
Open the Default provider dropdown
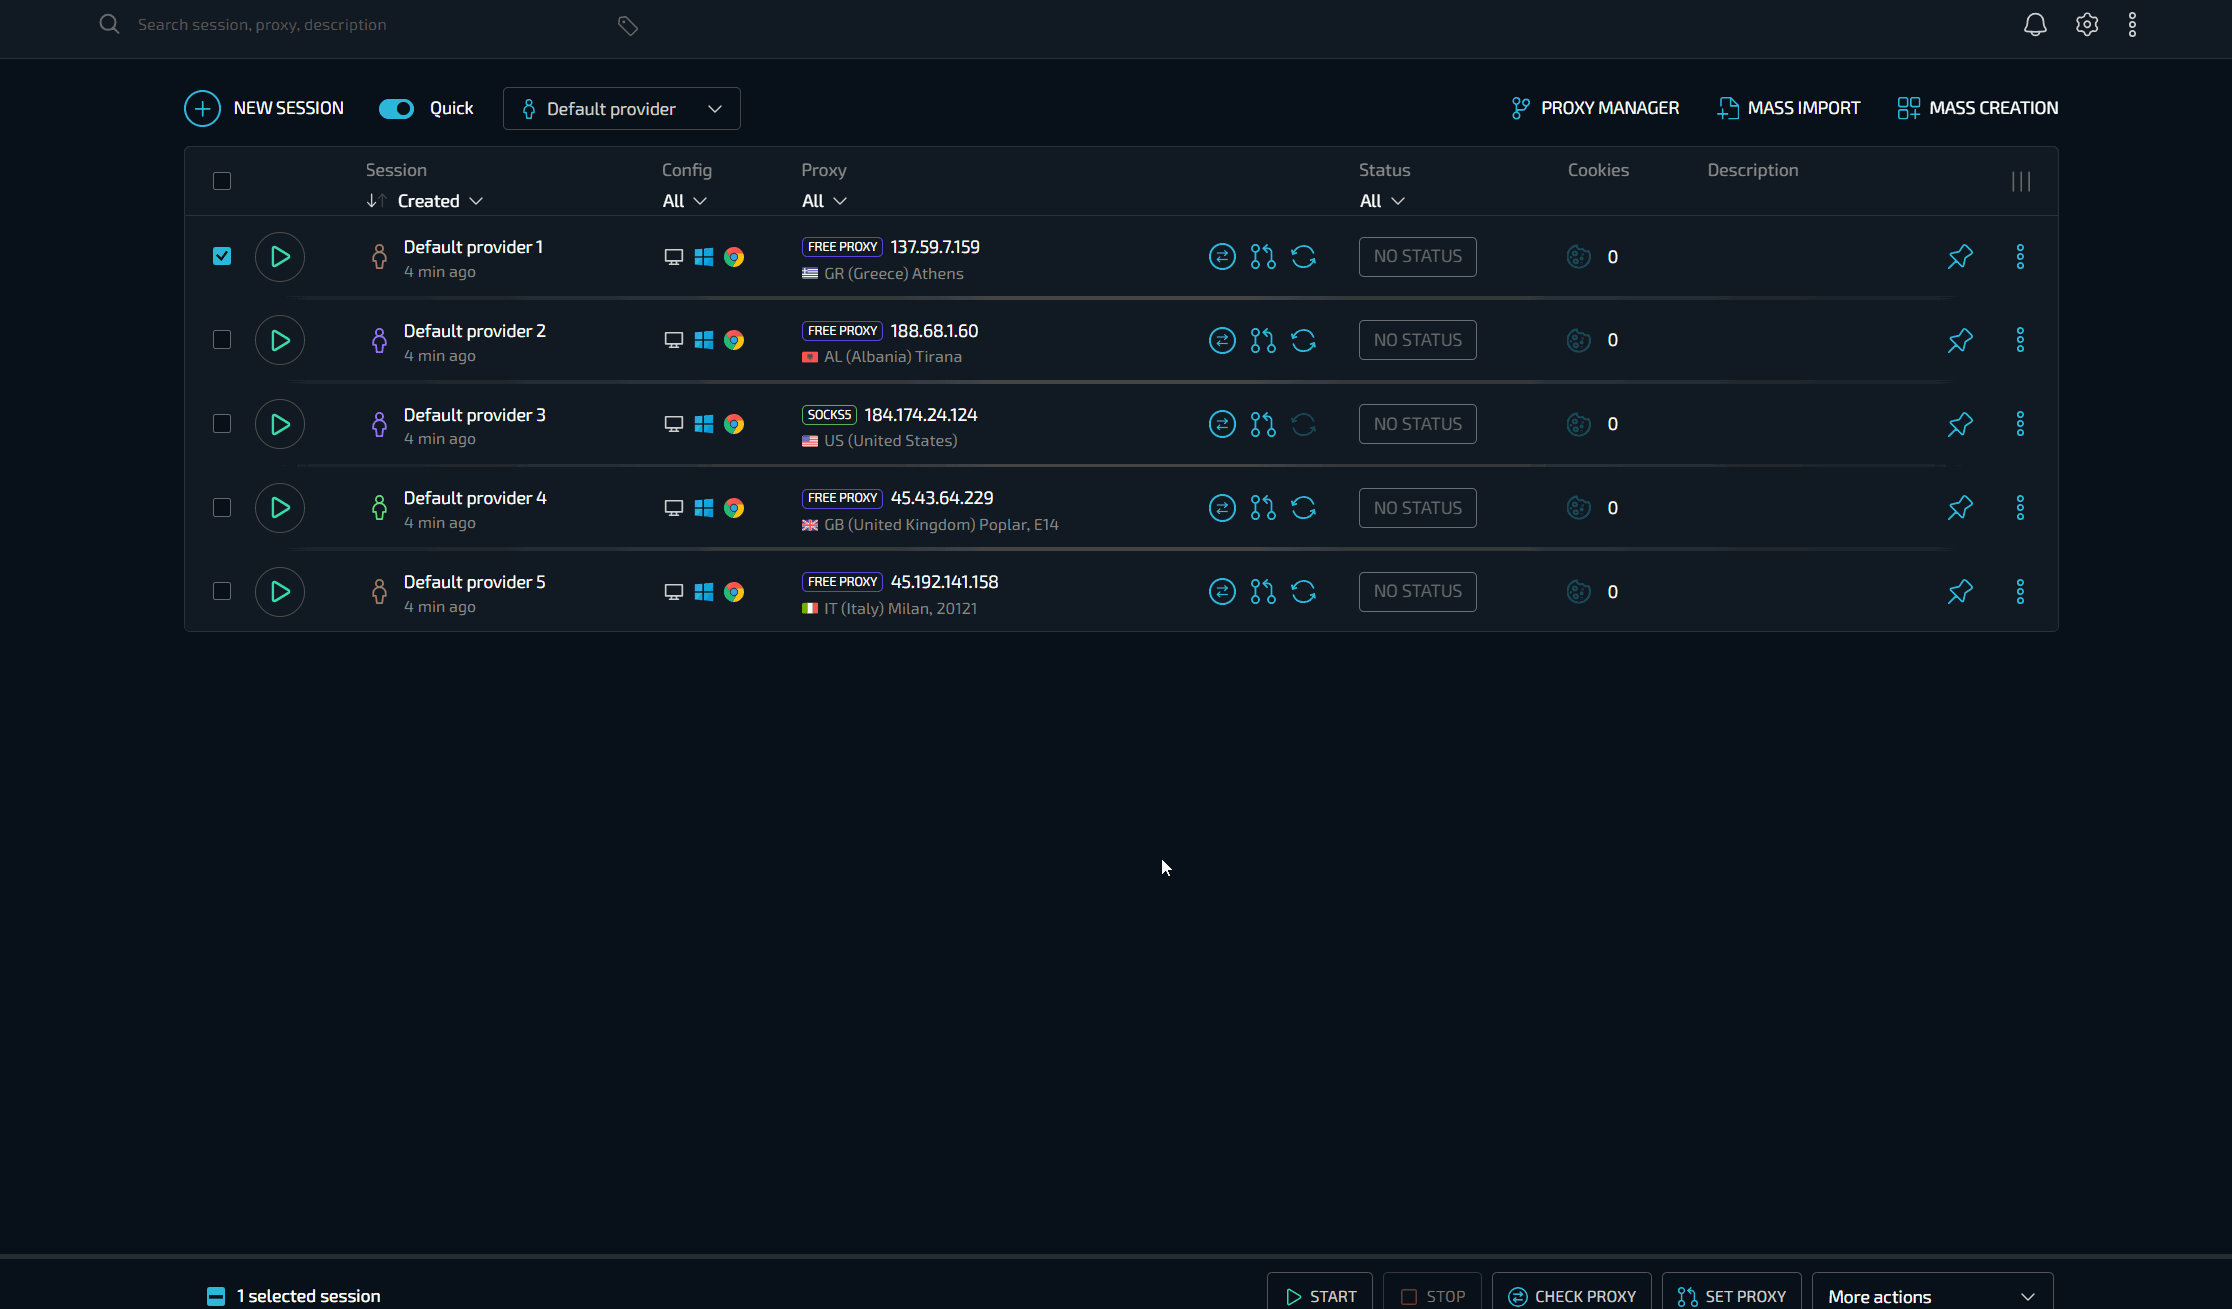[x=621, y=109]
